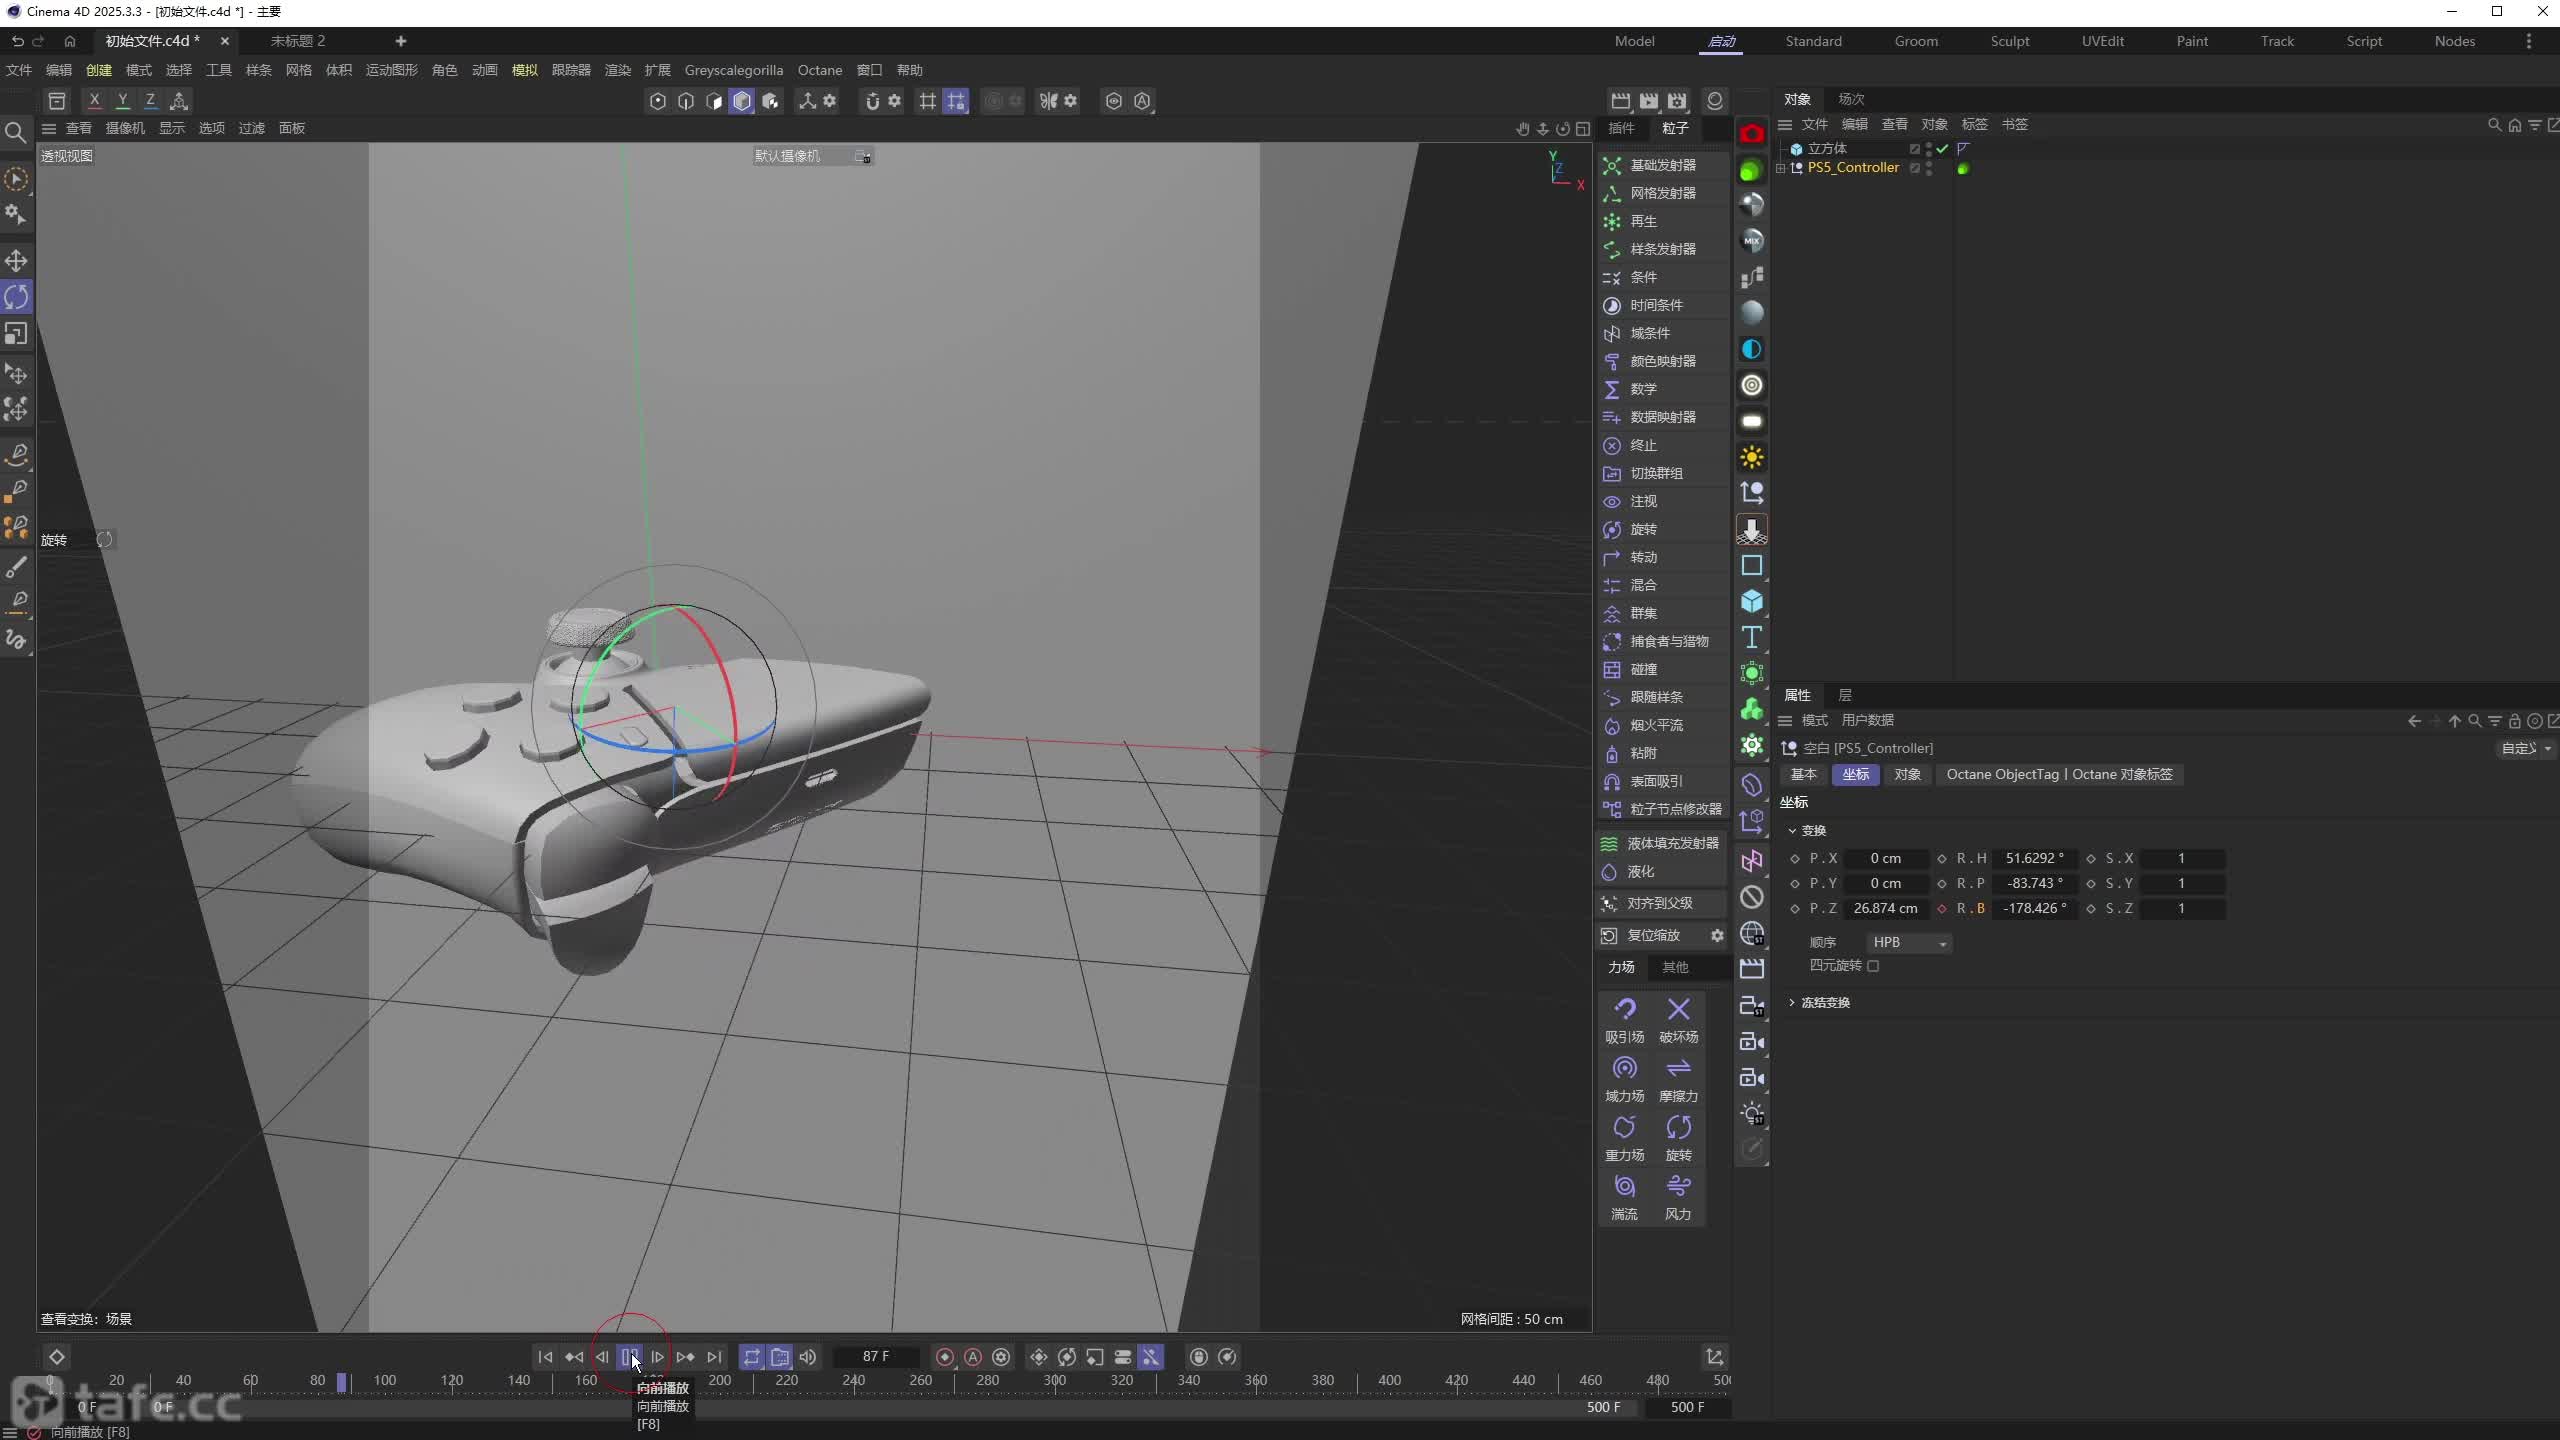This screenshot has height=1440, width=2560.
Task: Click the R.H rotation value field
Action: (2034, 858)
